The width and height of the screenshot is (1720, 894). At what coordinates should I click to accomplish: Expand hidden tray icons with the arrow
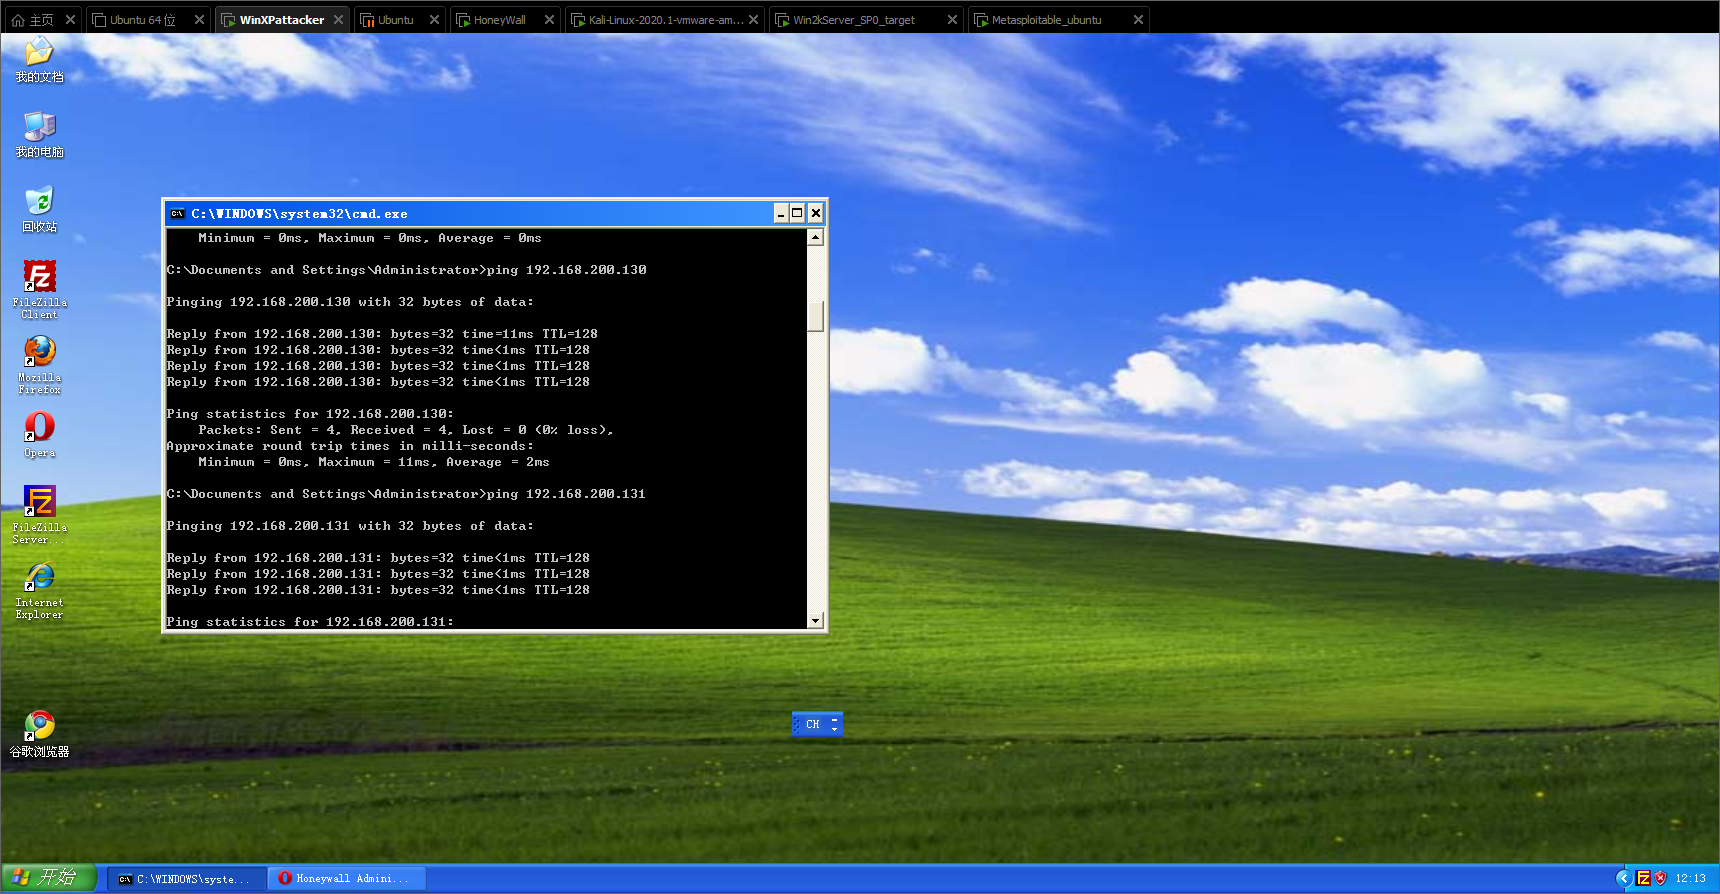click(x=1623, y=878)
